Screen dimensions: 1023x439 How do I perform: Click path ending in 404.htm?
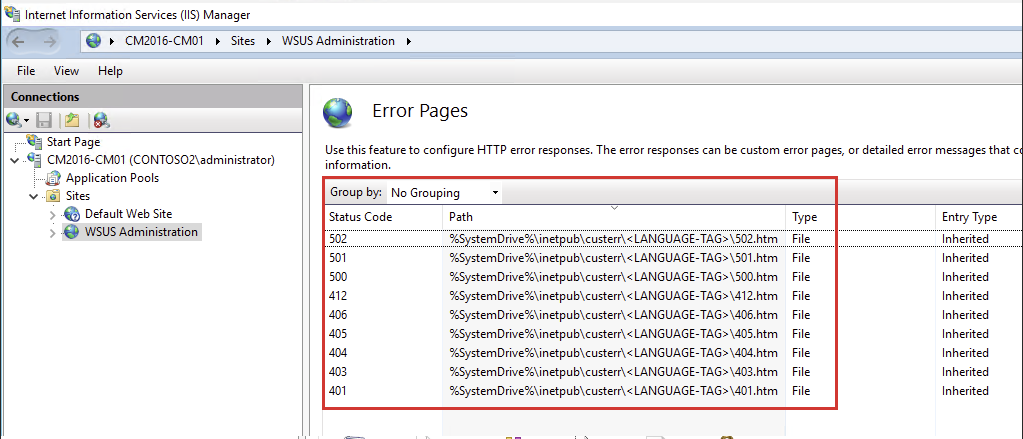(613, 353)
